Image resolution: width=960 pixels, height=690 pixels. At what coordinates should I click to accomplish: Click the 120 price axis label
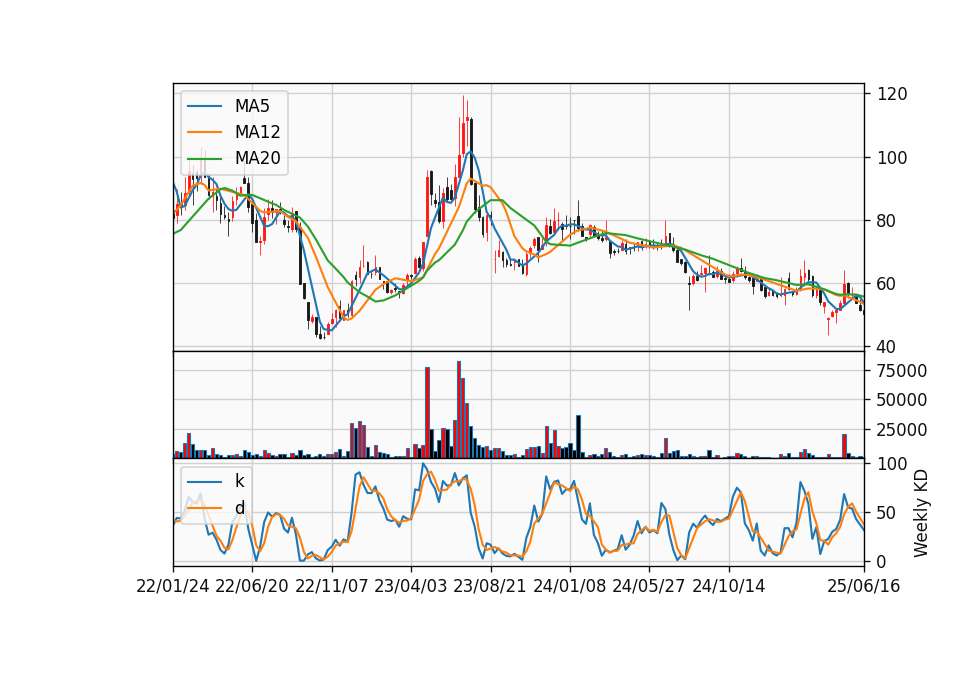(893, 94)
